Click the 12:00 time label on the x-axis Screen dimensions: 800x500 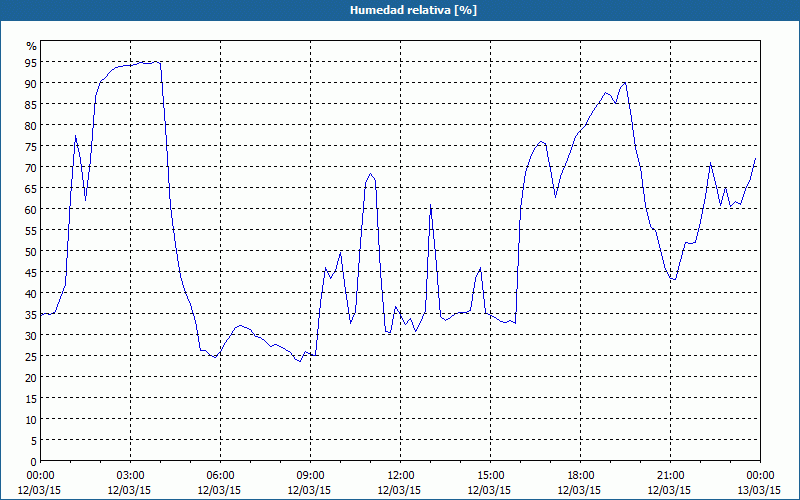tap(401, 476)
